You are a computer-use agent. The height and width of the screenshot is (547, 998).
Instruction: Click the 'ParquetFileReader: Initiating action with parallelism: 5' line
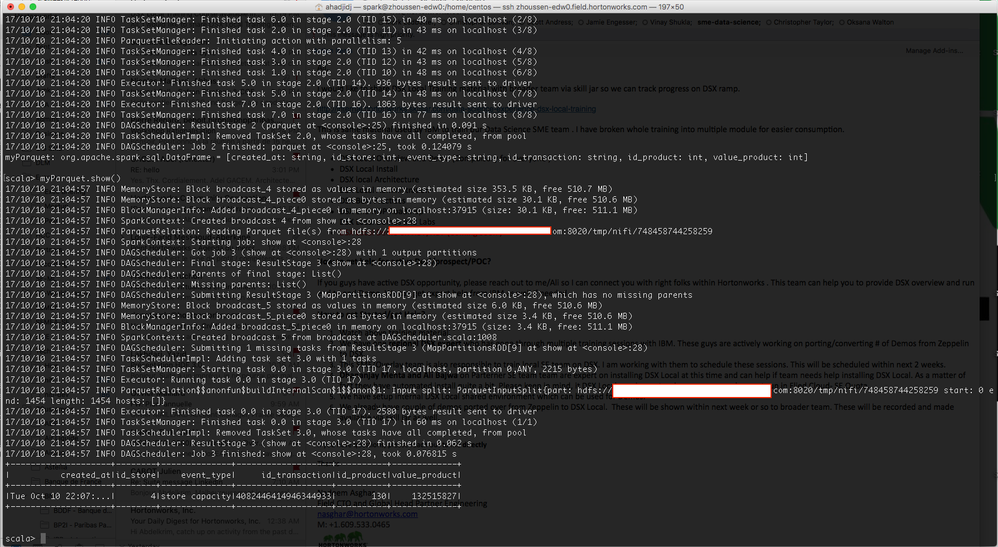pyautogui.click(x=203, y=41)
